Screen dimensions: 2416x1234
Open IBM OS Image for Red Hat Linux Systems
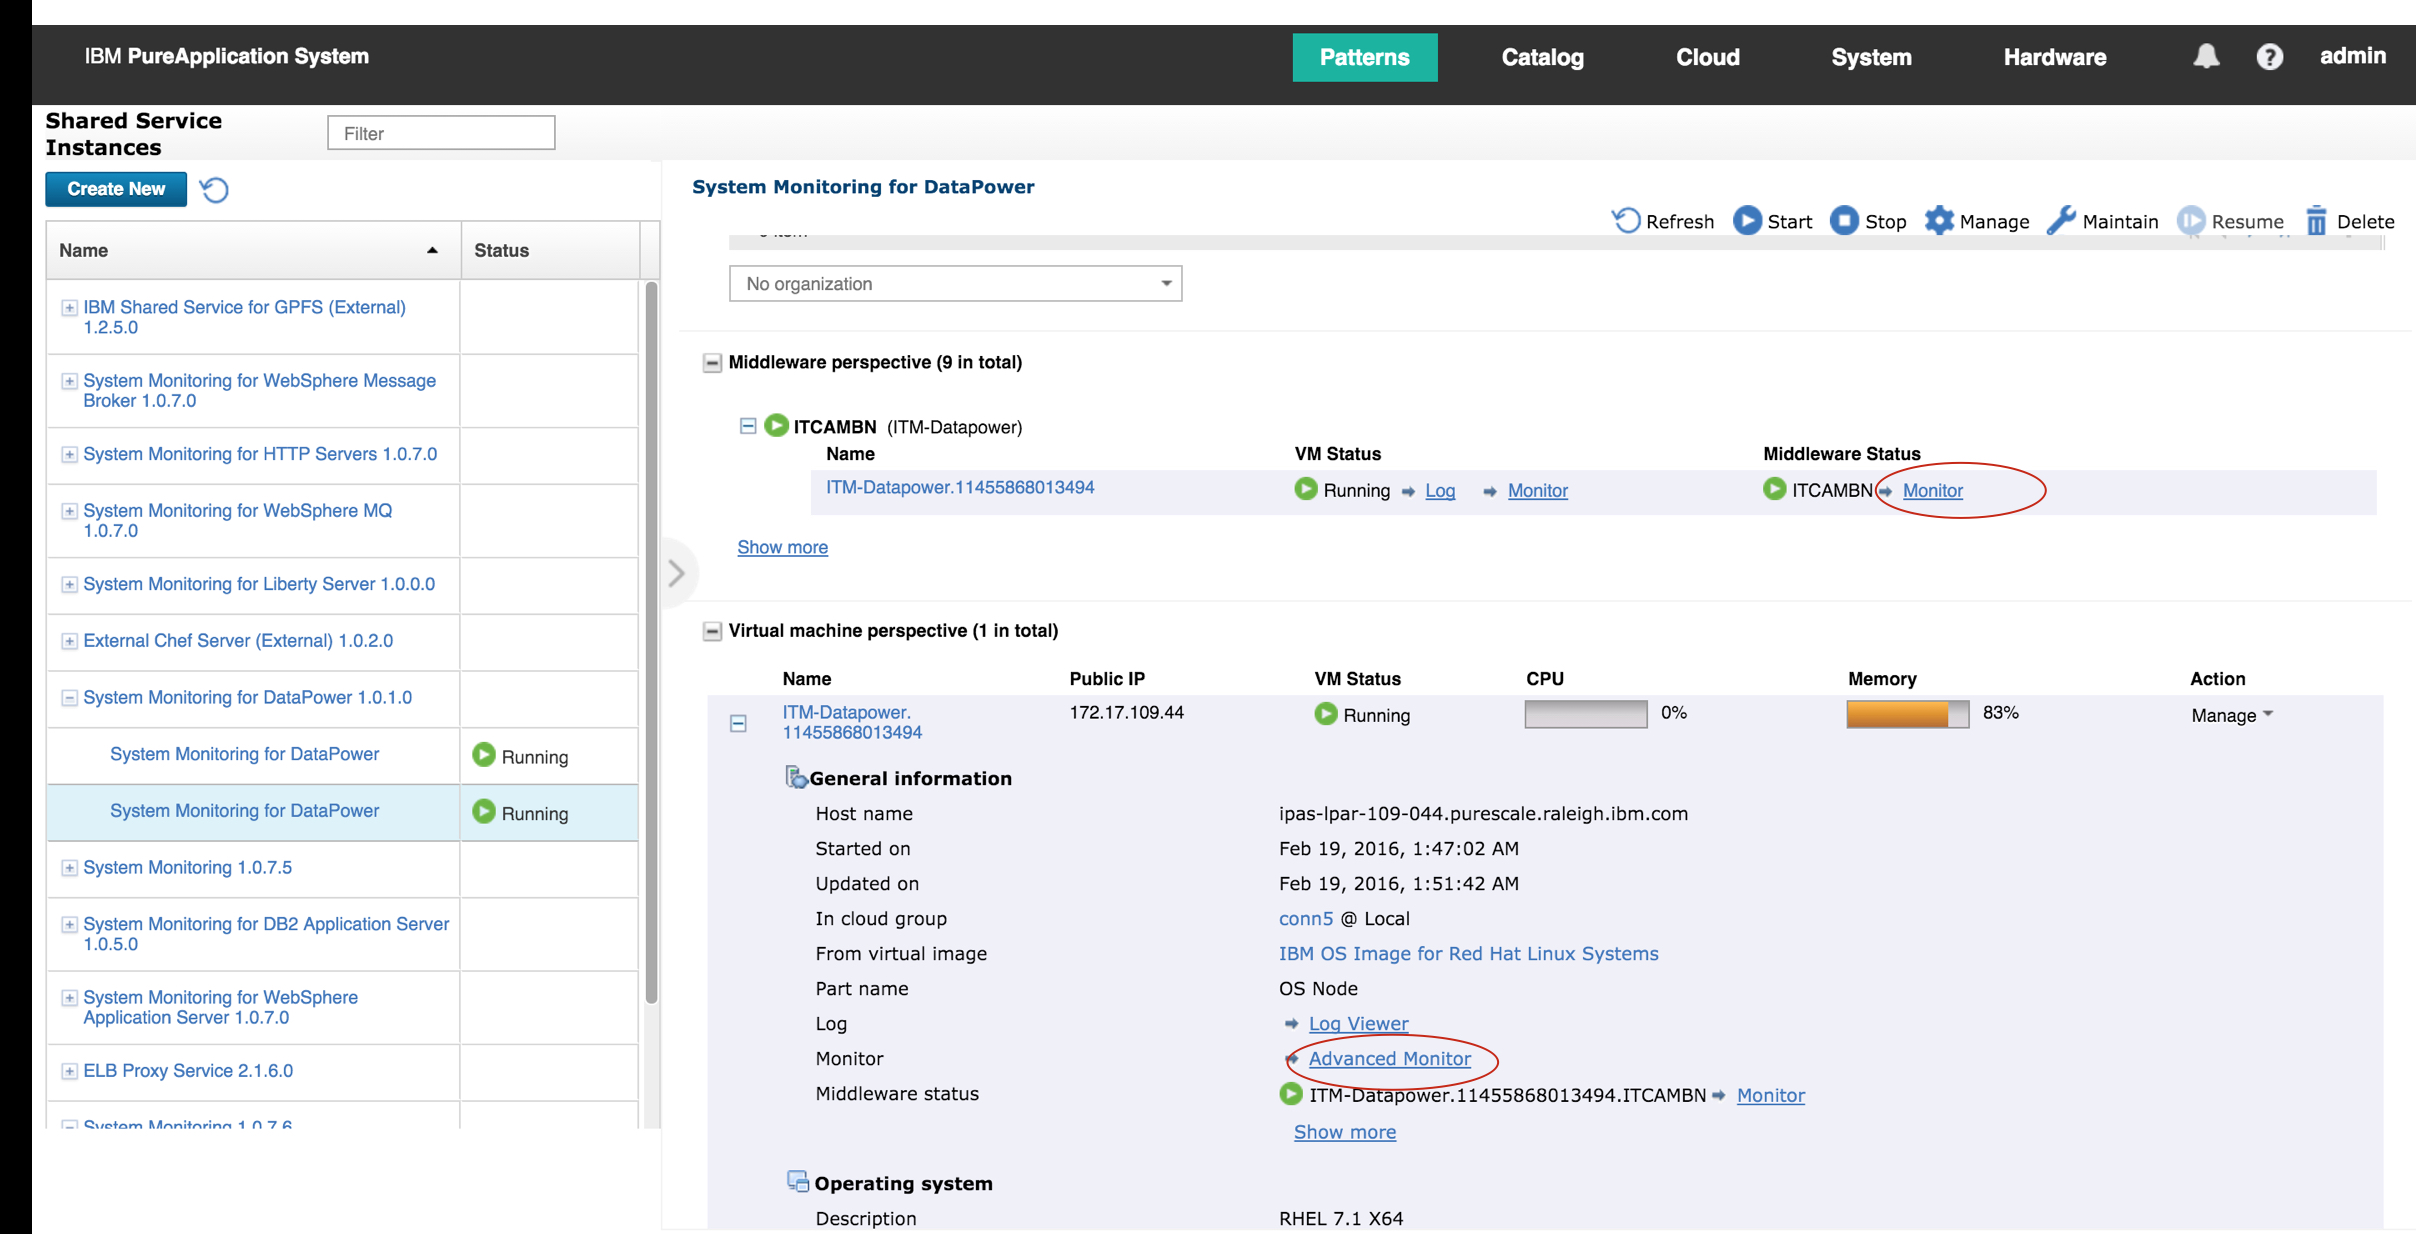tap(1468, 953)
